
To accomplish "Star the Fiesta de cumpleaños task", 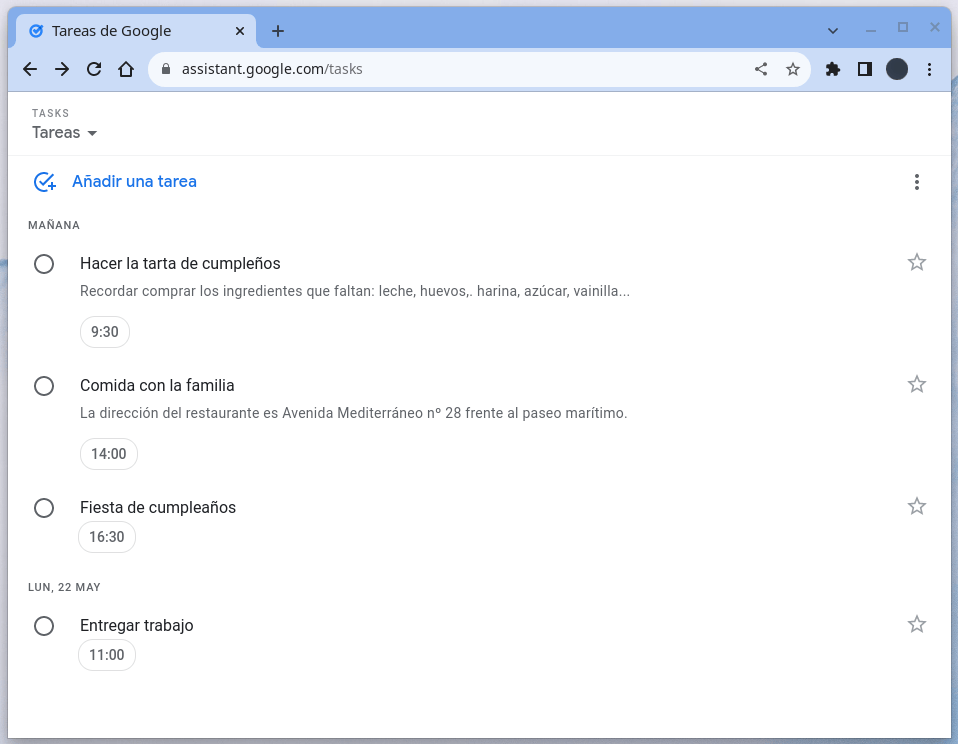I will click(x=916, y=506).
